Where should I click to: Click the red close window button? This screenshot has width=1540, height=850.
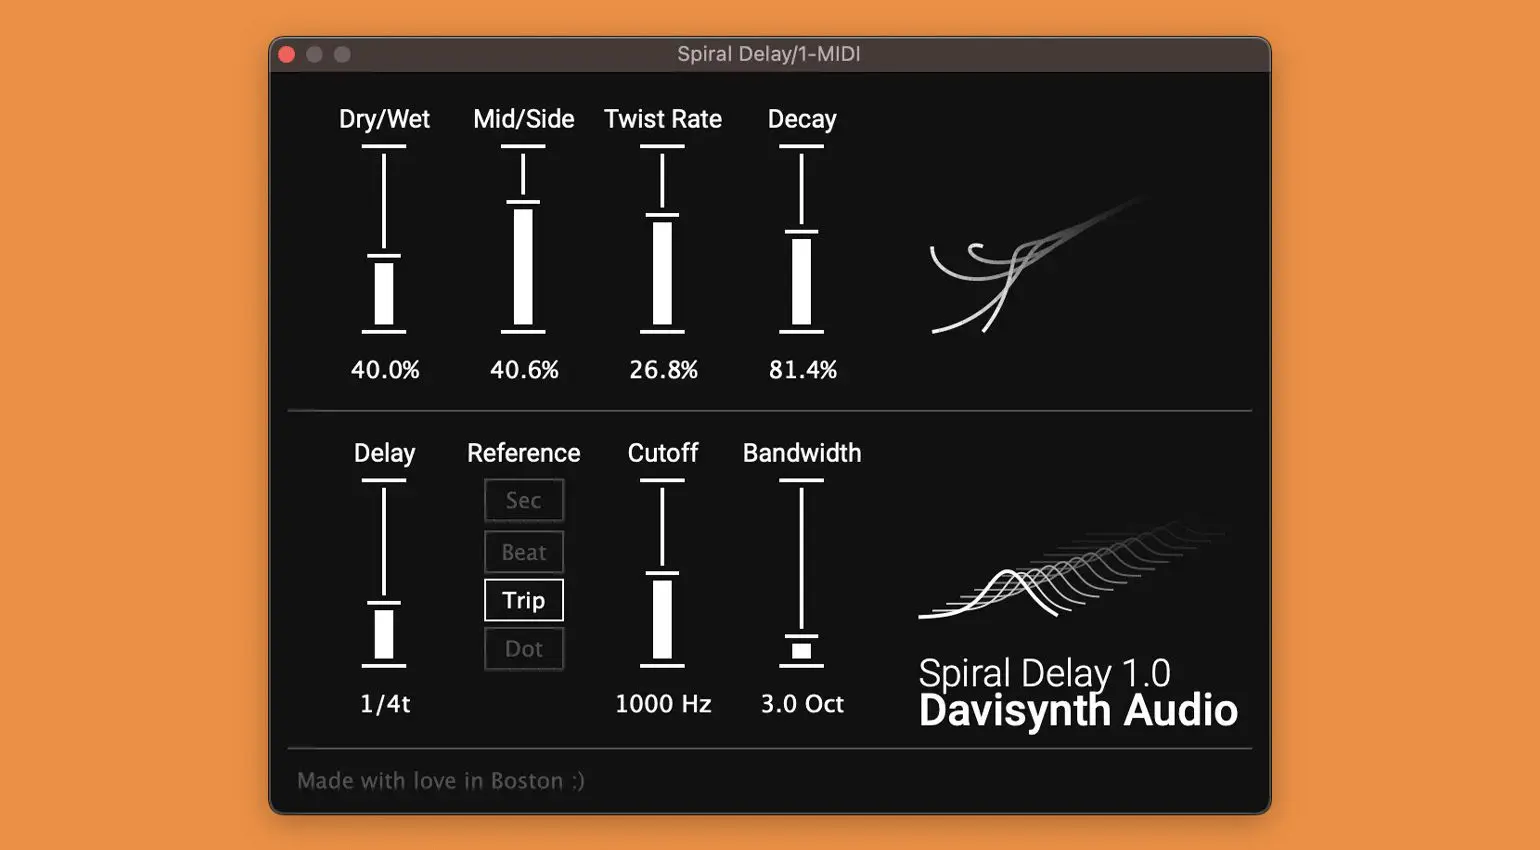coord(287,54)
